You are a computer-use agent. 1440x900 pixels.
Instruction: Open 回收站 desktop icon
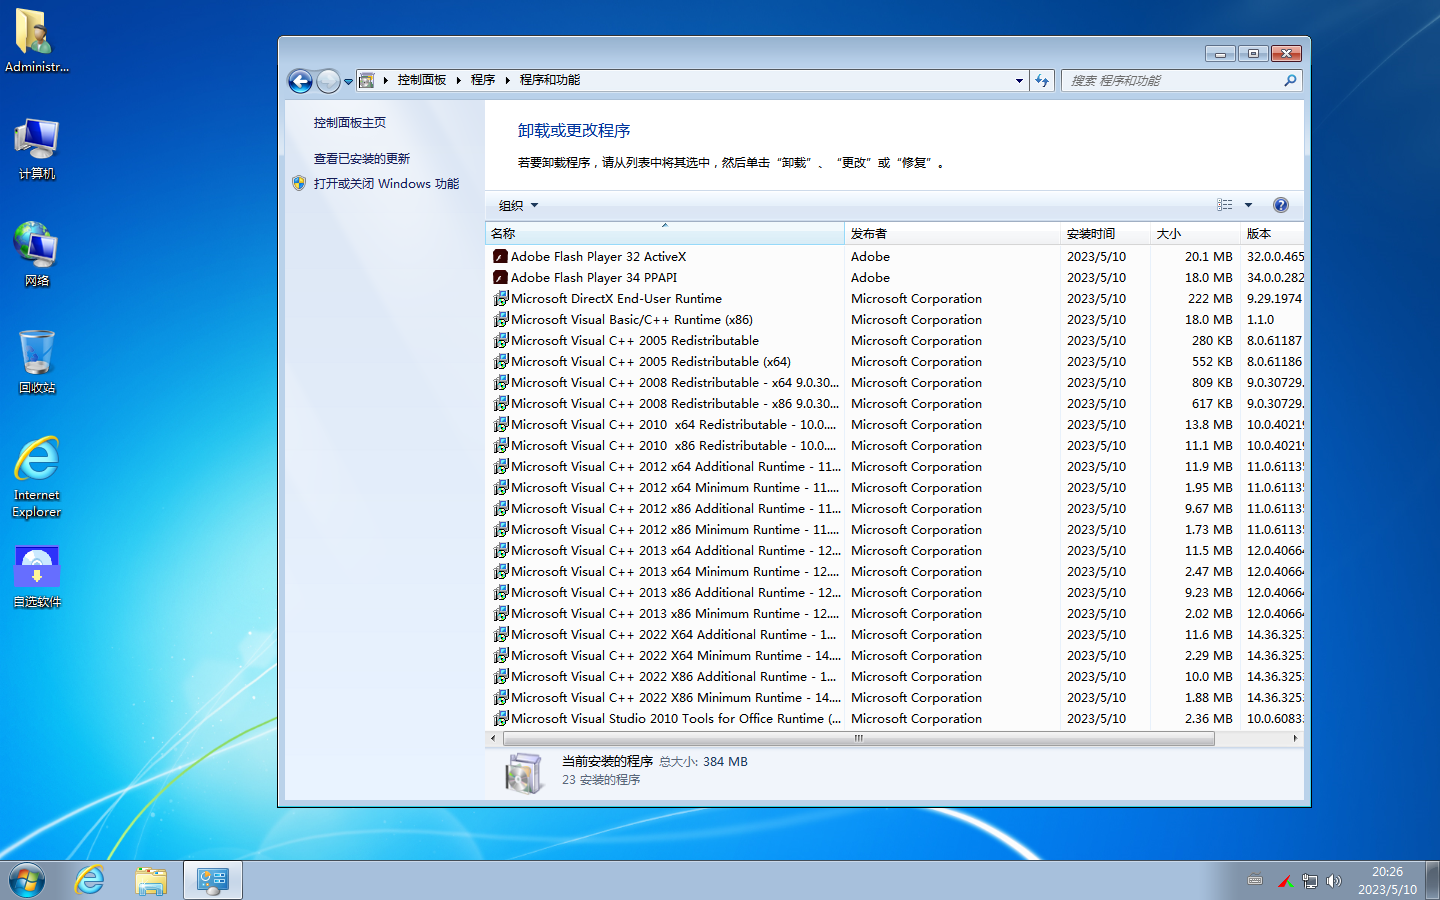[x=37, y=362]
